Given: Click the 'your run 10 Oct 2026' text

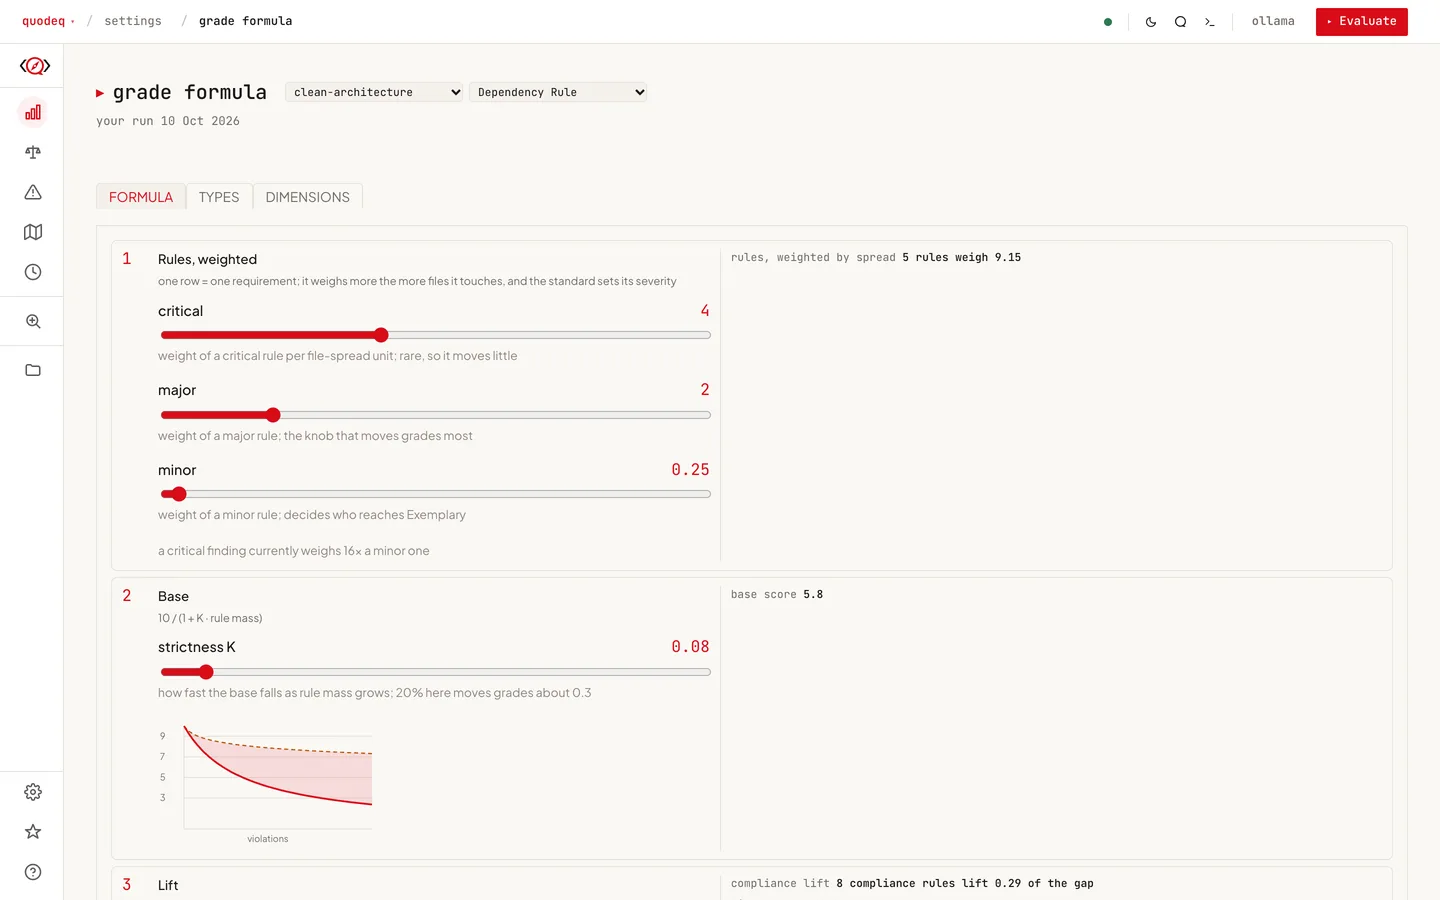Looking at the screenshot, I should click(168, 121).
